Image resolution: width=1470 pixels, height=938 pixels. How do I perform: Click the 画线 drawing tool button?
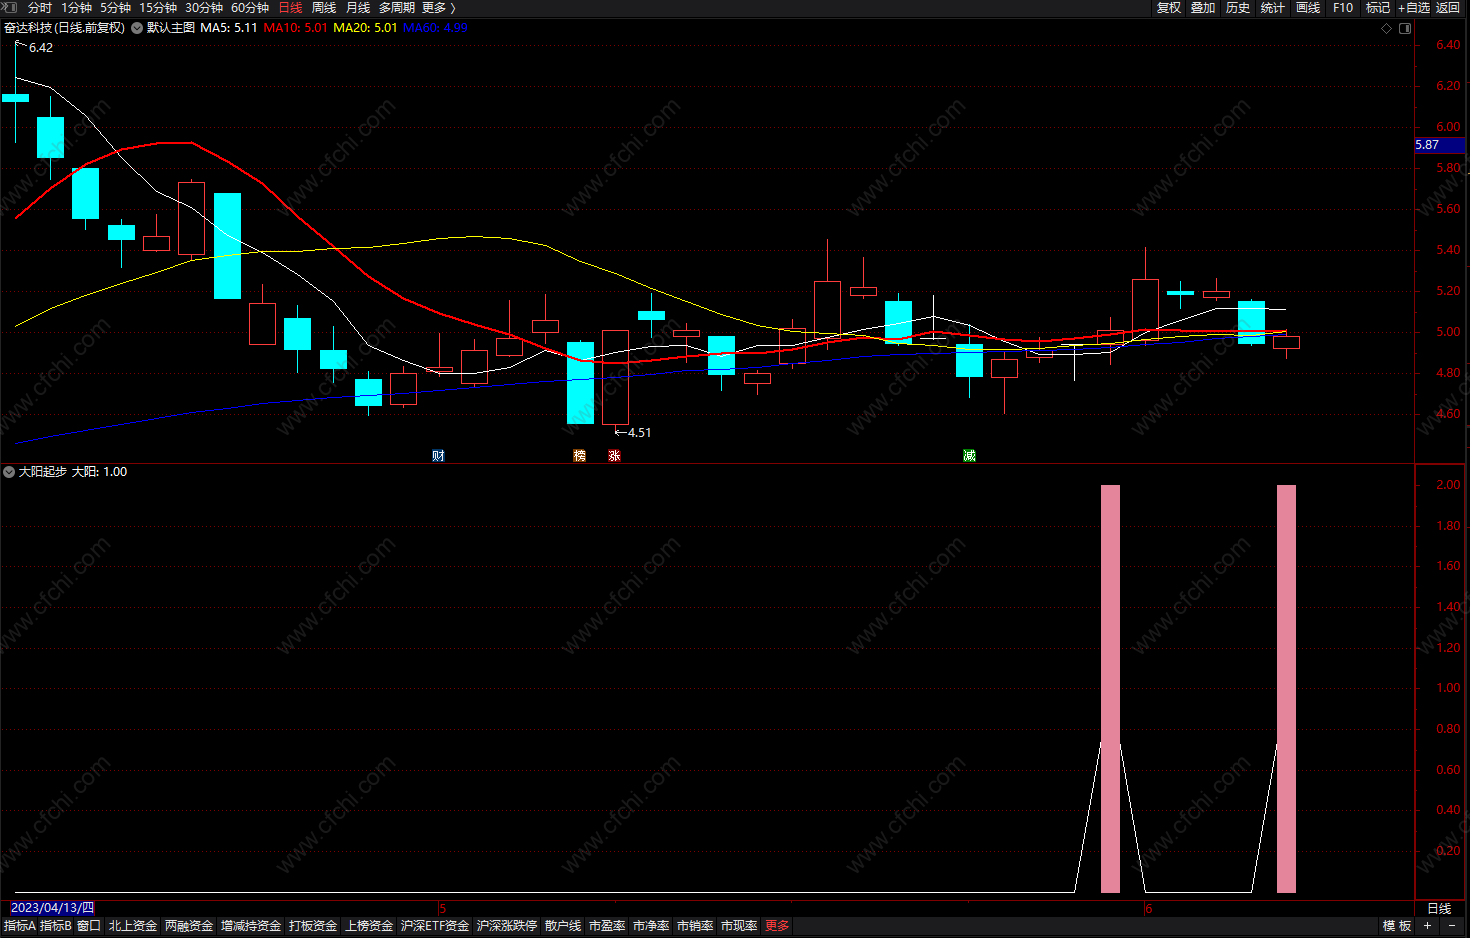pos(1308,8)
